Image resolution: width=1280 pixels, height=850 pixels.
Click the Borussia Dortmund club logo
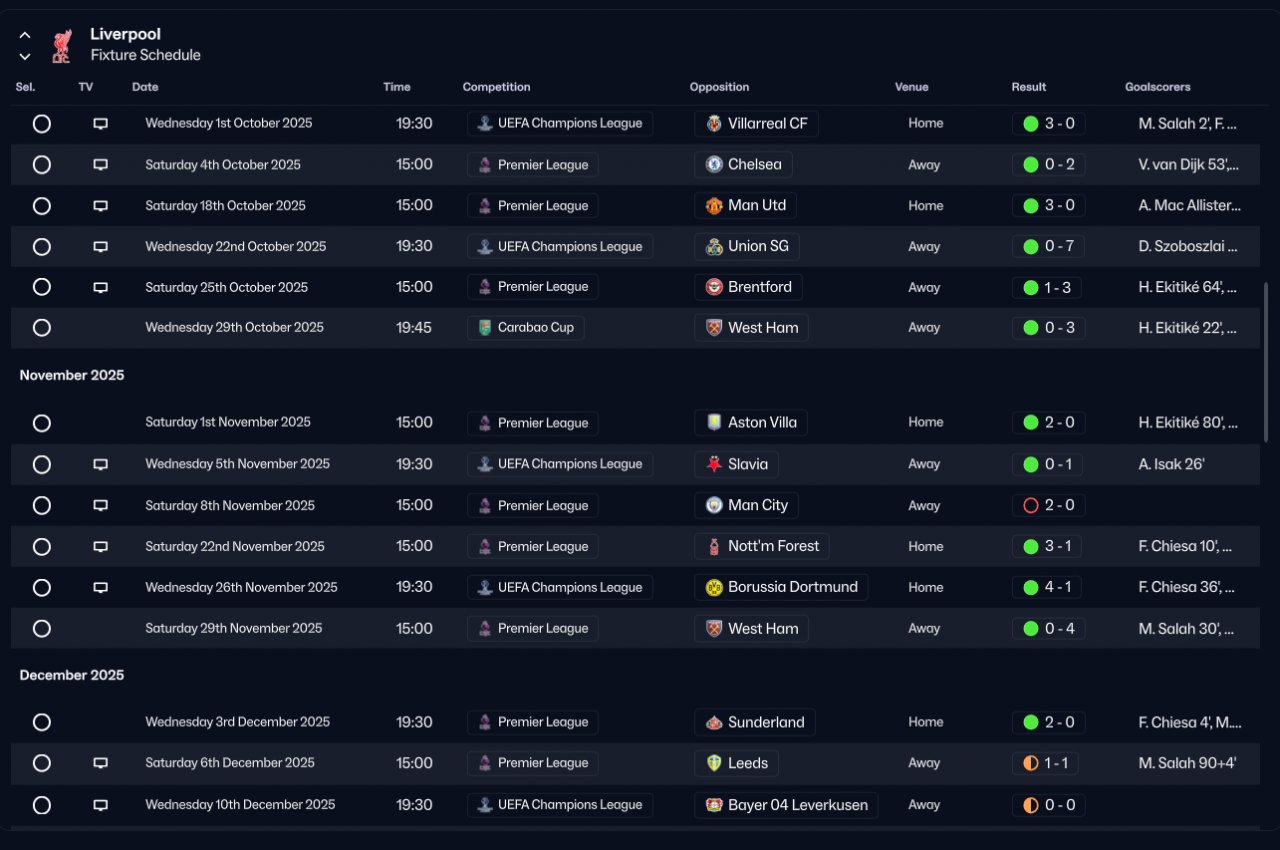point(714,588)
